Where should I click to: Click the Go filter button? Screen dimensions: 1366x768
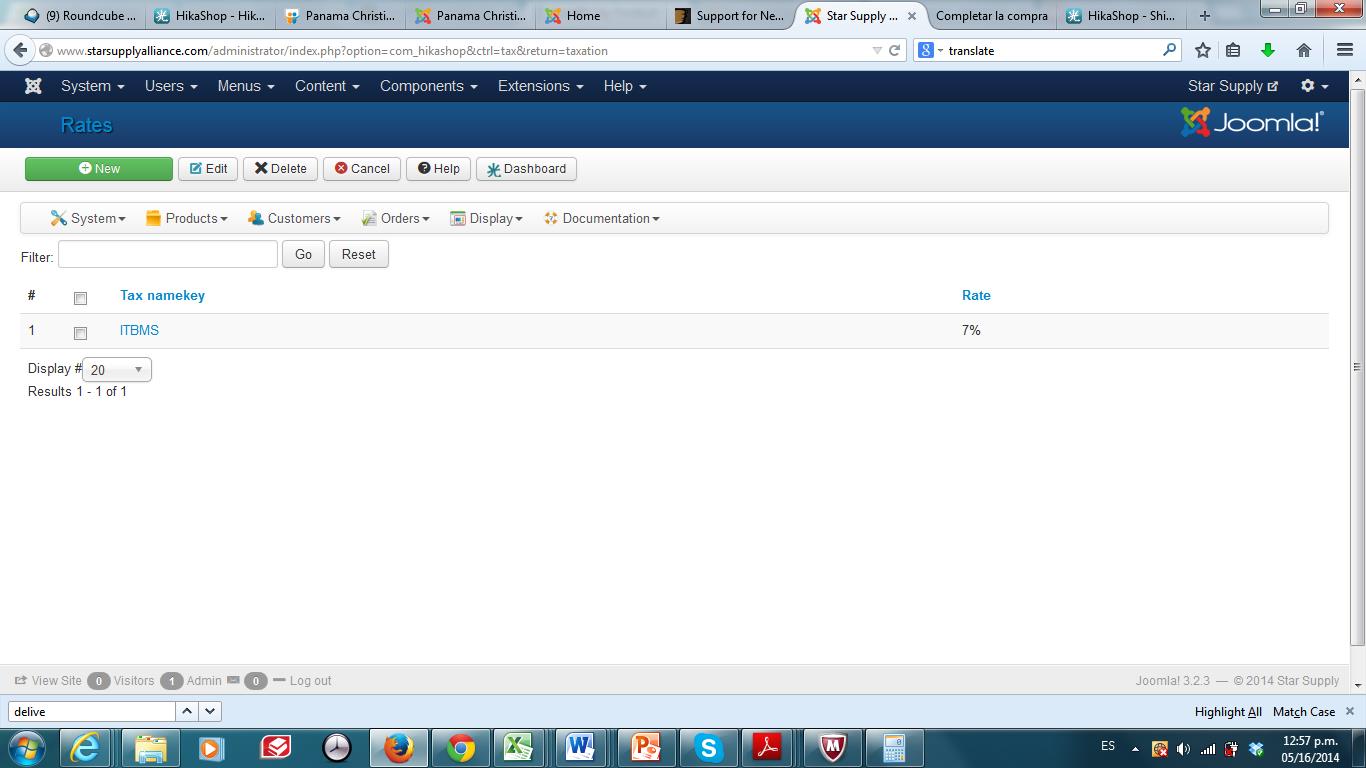[303, 254]
